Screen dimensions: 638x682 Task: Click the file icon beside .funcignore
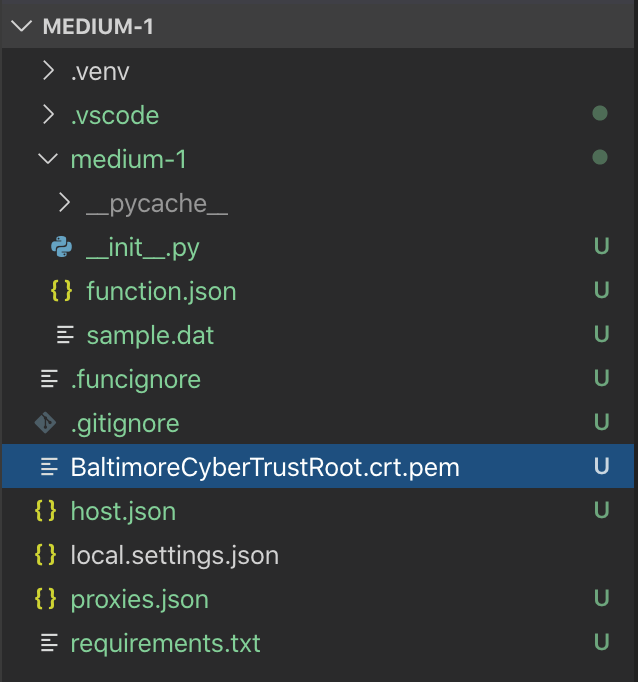[x=48, y=379]
